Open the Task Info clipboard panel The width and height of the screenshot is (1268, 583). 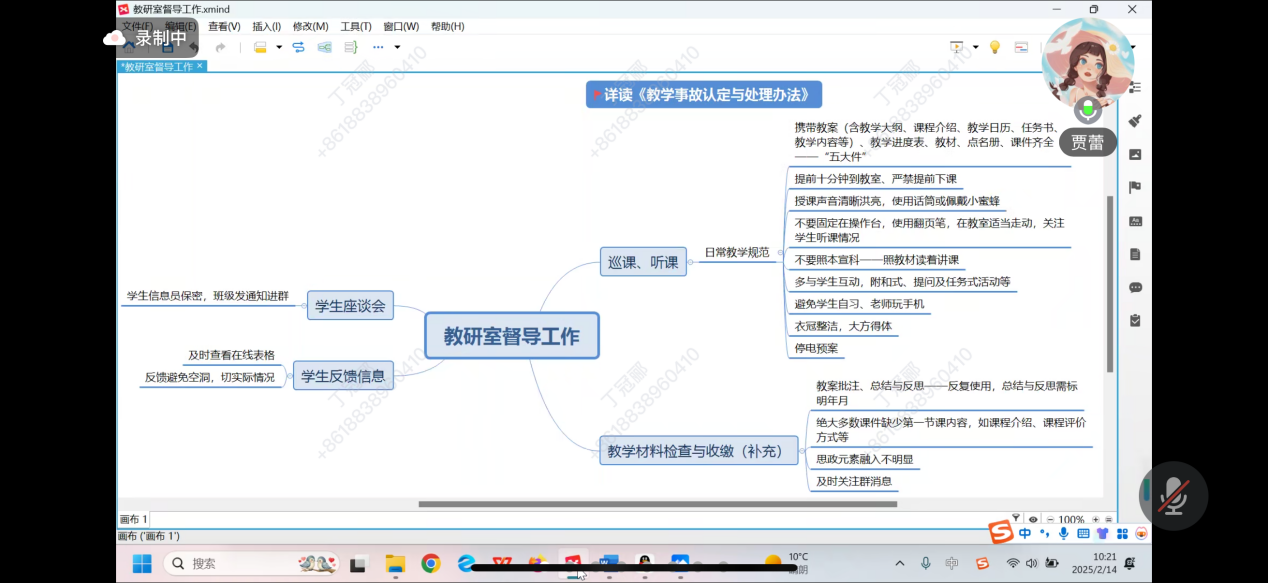coord(1135,320)
